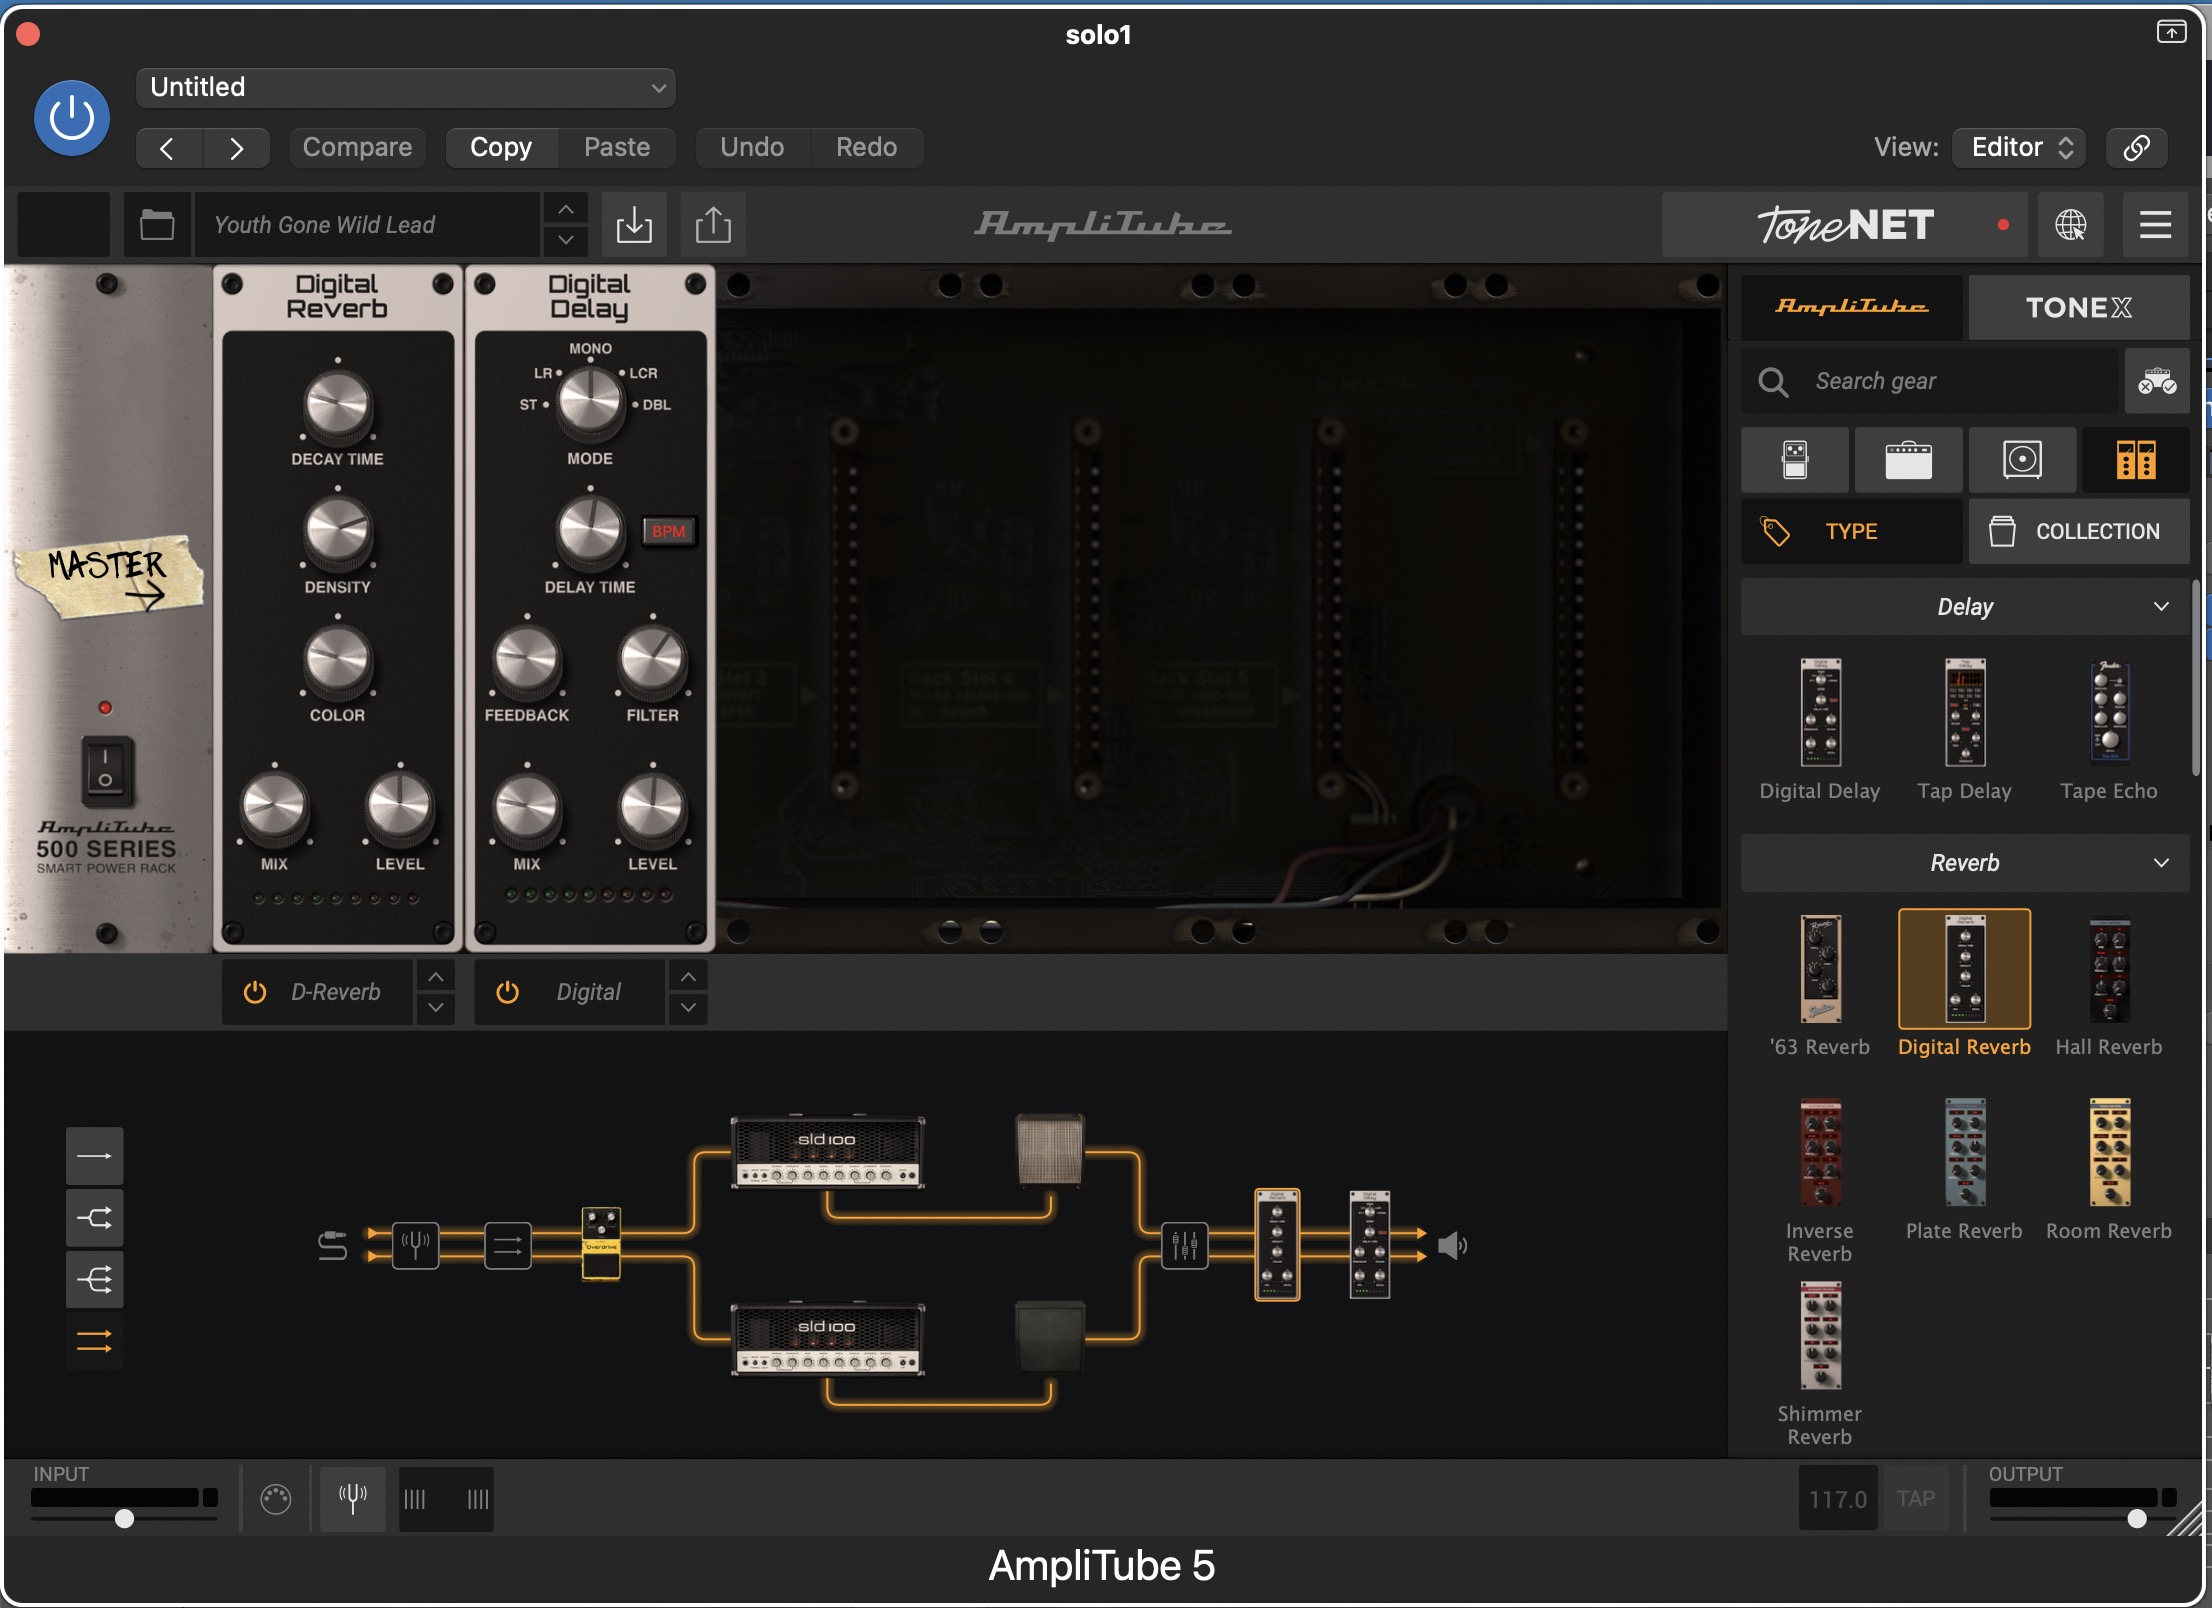
Task: Toggle the Digital delay module power button
Action: [508, 992]
